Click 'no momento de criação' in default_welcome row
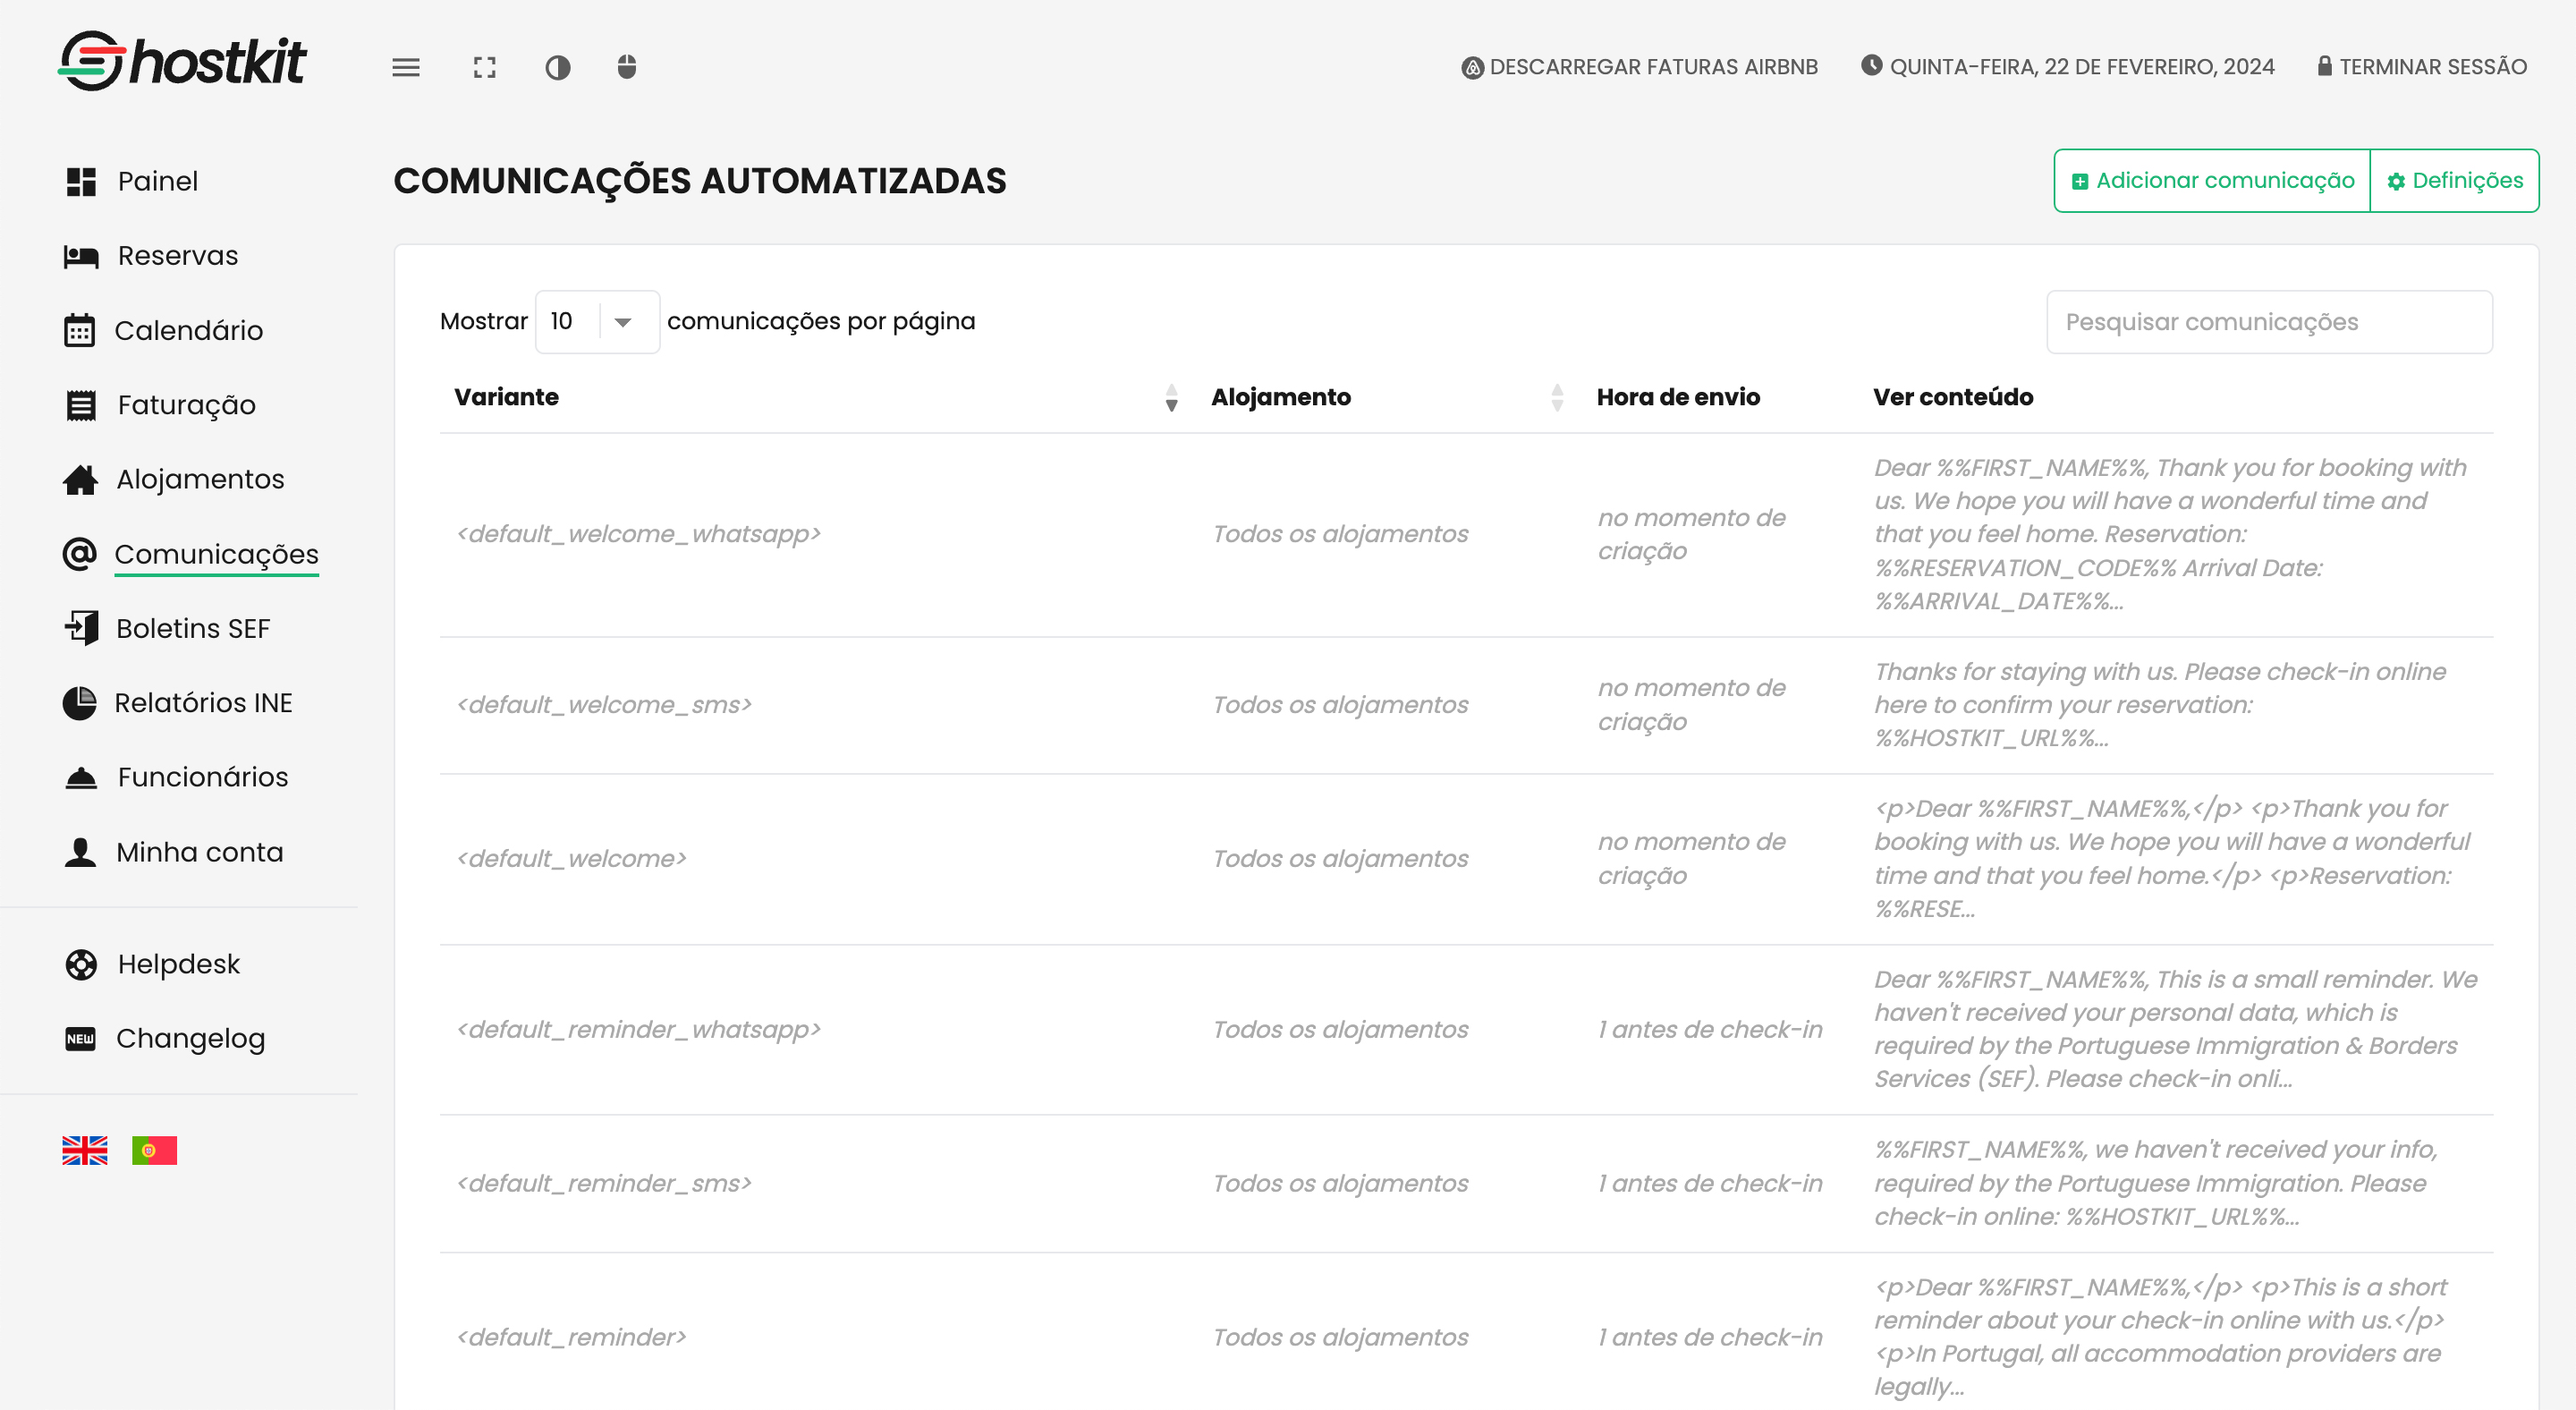 tap(1691, 859)
